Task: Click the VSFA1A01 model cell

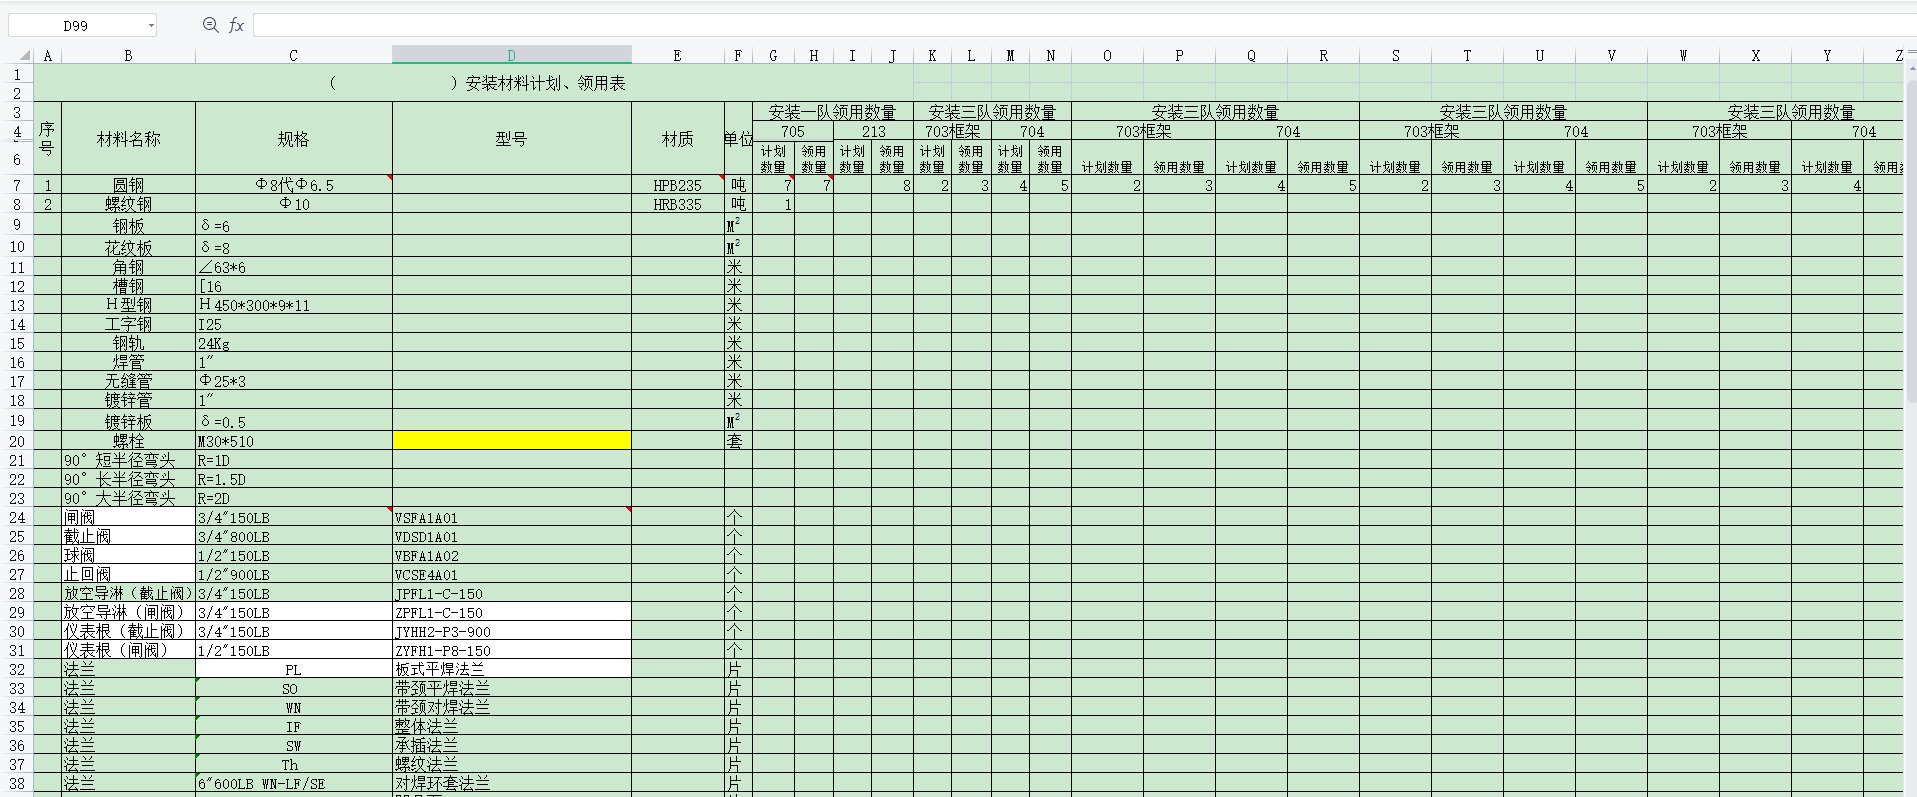Action: point(512,517)
